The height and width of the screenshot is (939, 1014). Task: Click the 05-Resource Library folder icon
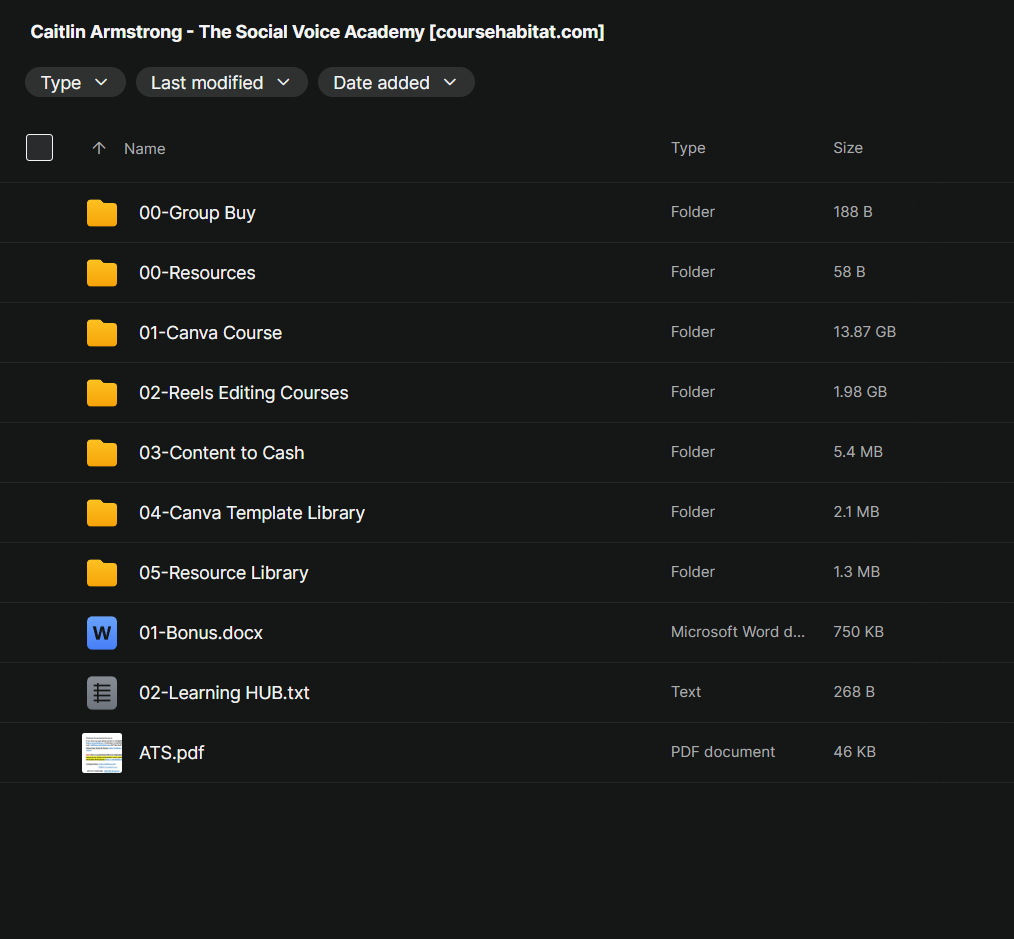click(x=102, y=573)
